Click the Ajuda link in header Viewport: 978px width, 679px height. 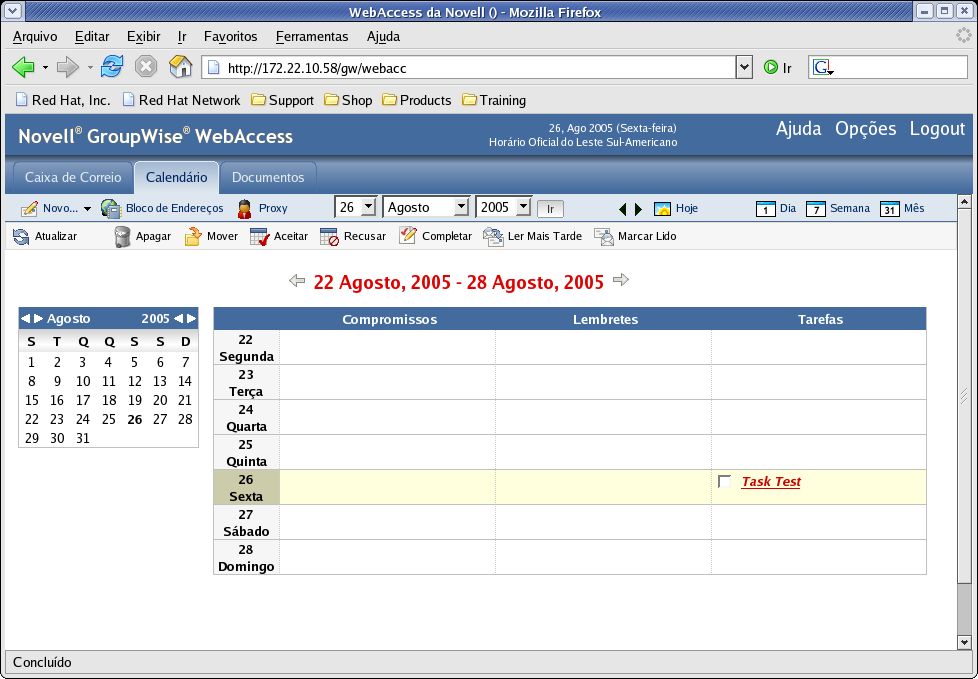[798, 128]
